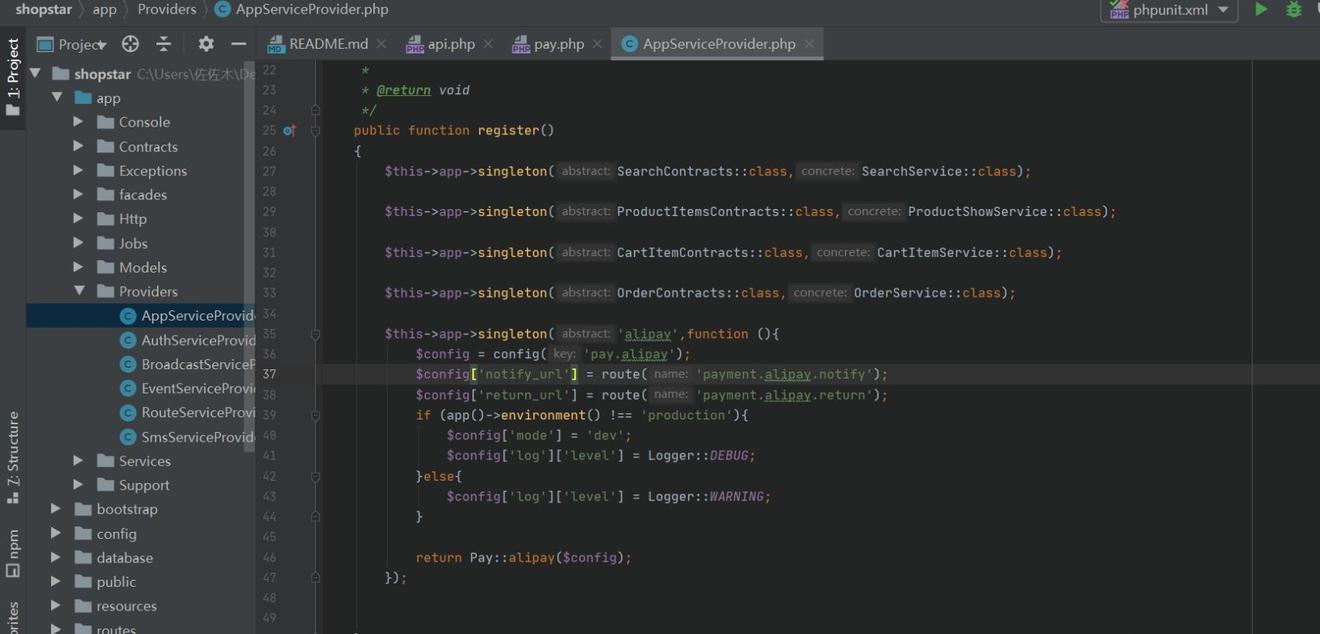Click the Debug bug icon

click(x=1294, y=9)
